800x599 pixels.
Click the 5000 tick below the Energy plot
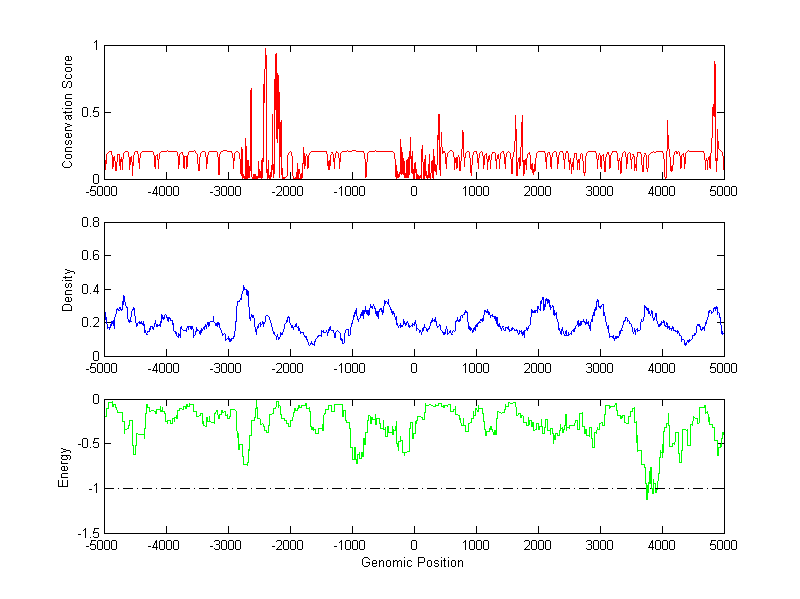click(x=723, y=547)
